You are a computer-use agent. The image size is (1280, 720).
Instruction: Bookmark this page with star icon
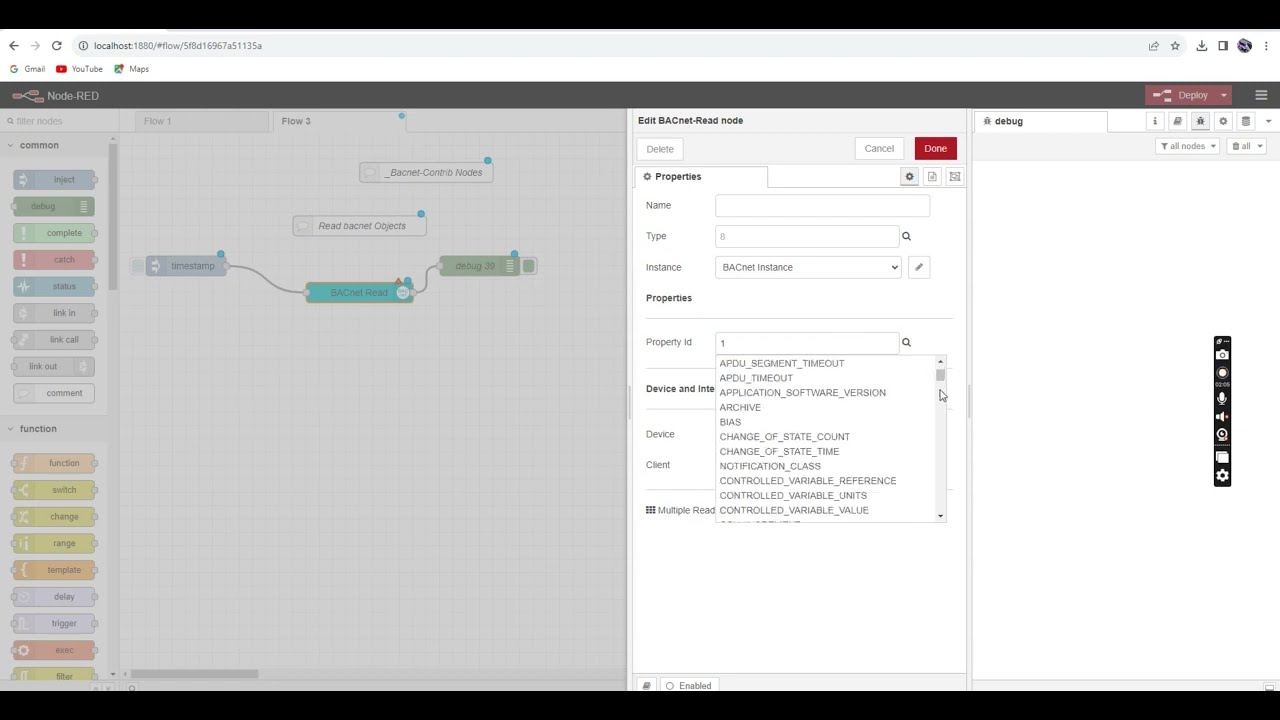pyautogui.click(x=1175, y=46)
